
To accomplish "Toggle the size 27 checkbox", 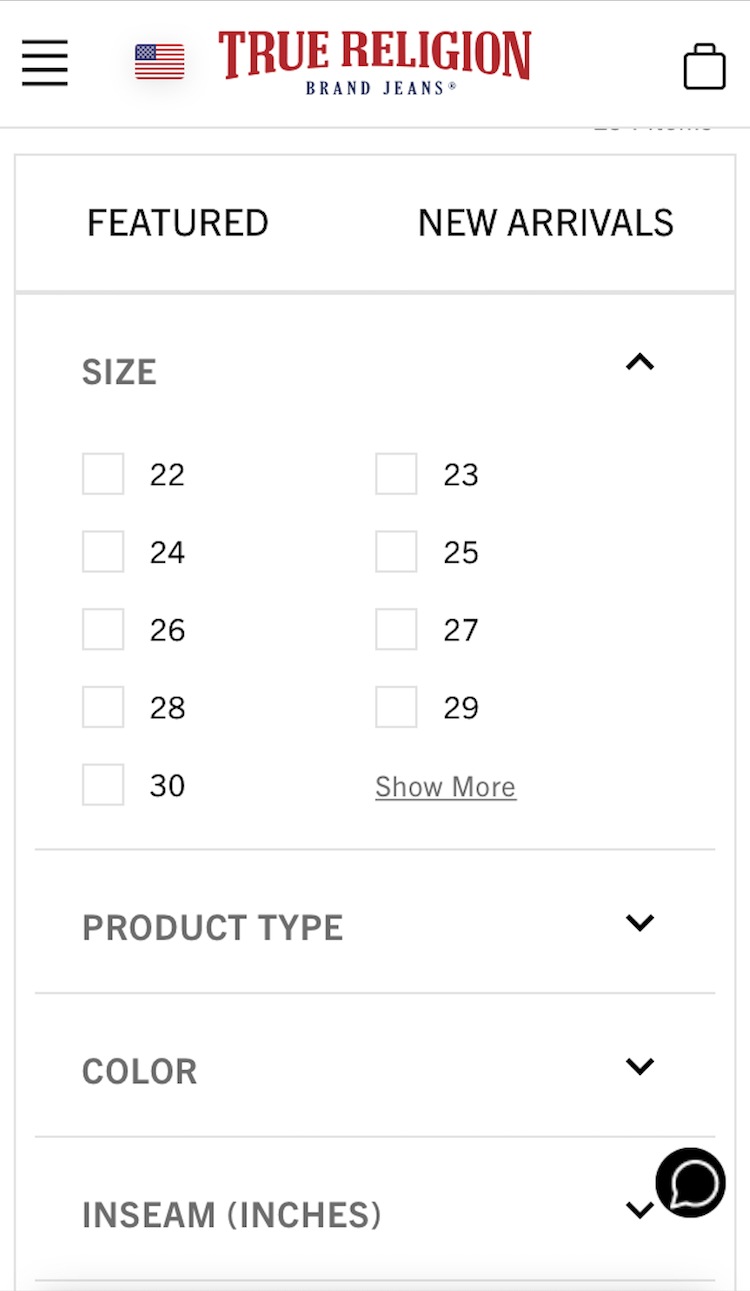I will tap(396, 630).
